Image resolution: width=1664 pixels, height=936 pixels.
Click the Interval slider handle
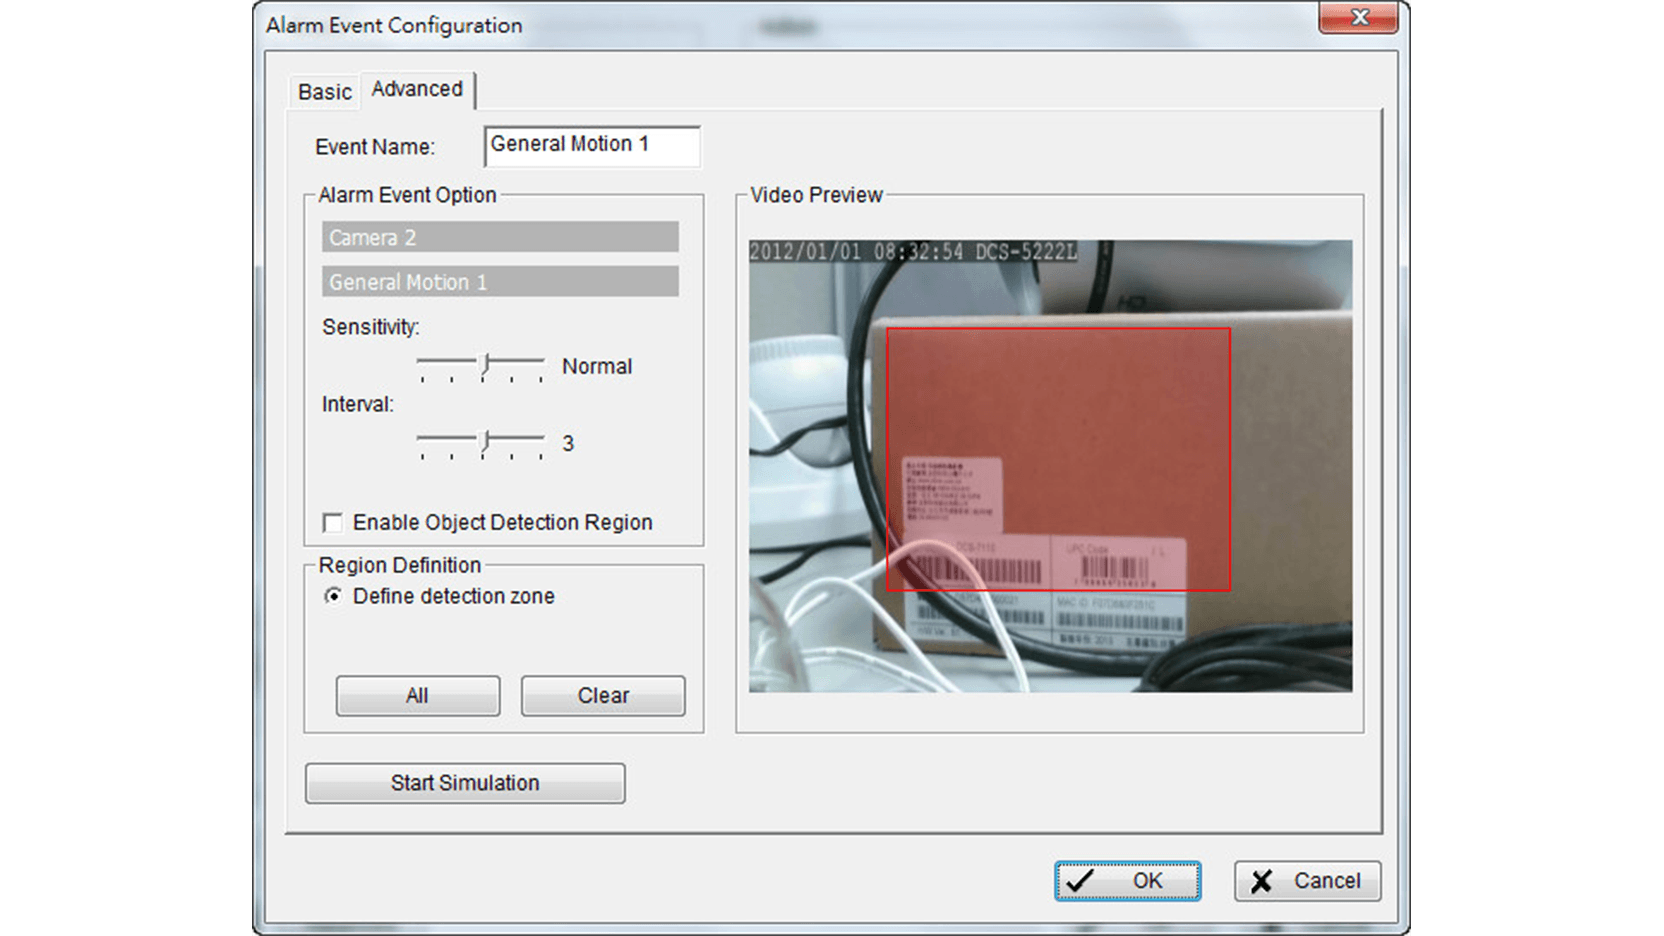point(486,442)
